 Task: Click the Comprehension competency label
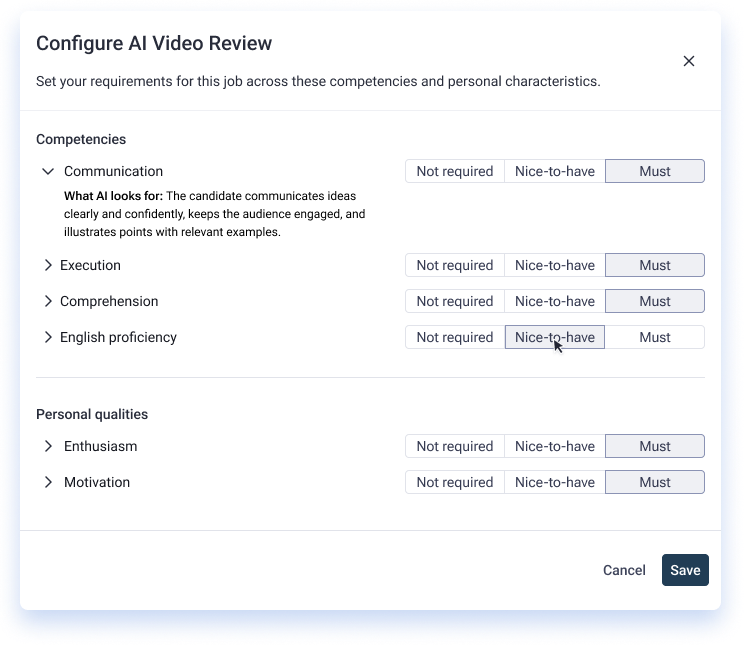pos(109,301)
